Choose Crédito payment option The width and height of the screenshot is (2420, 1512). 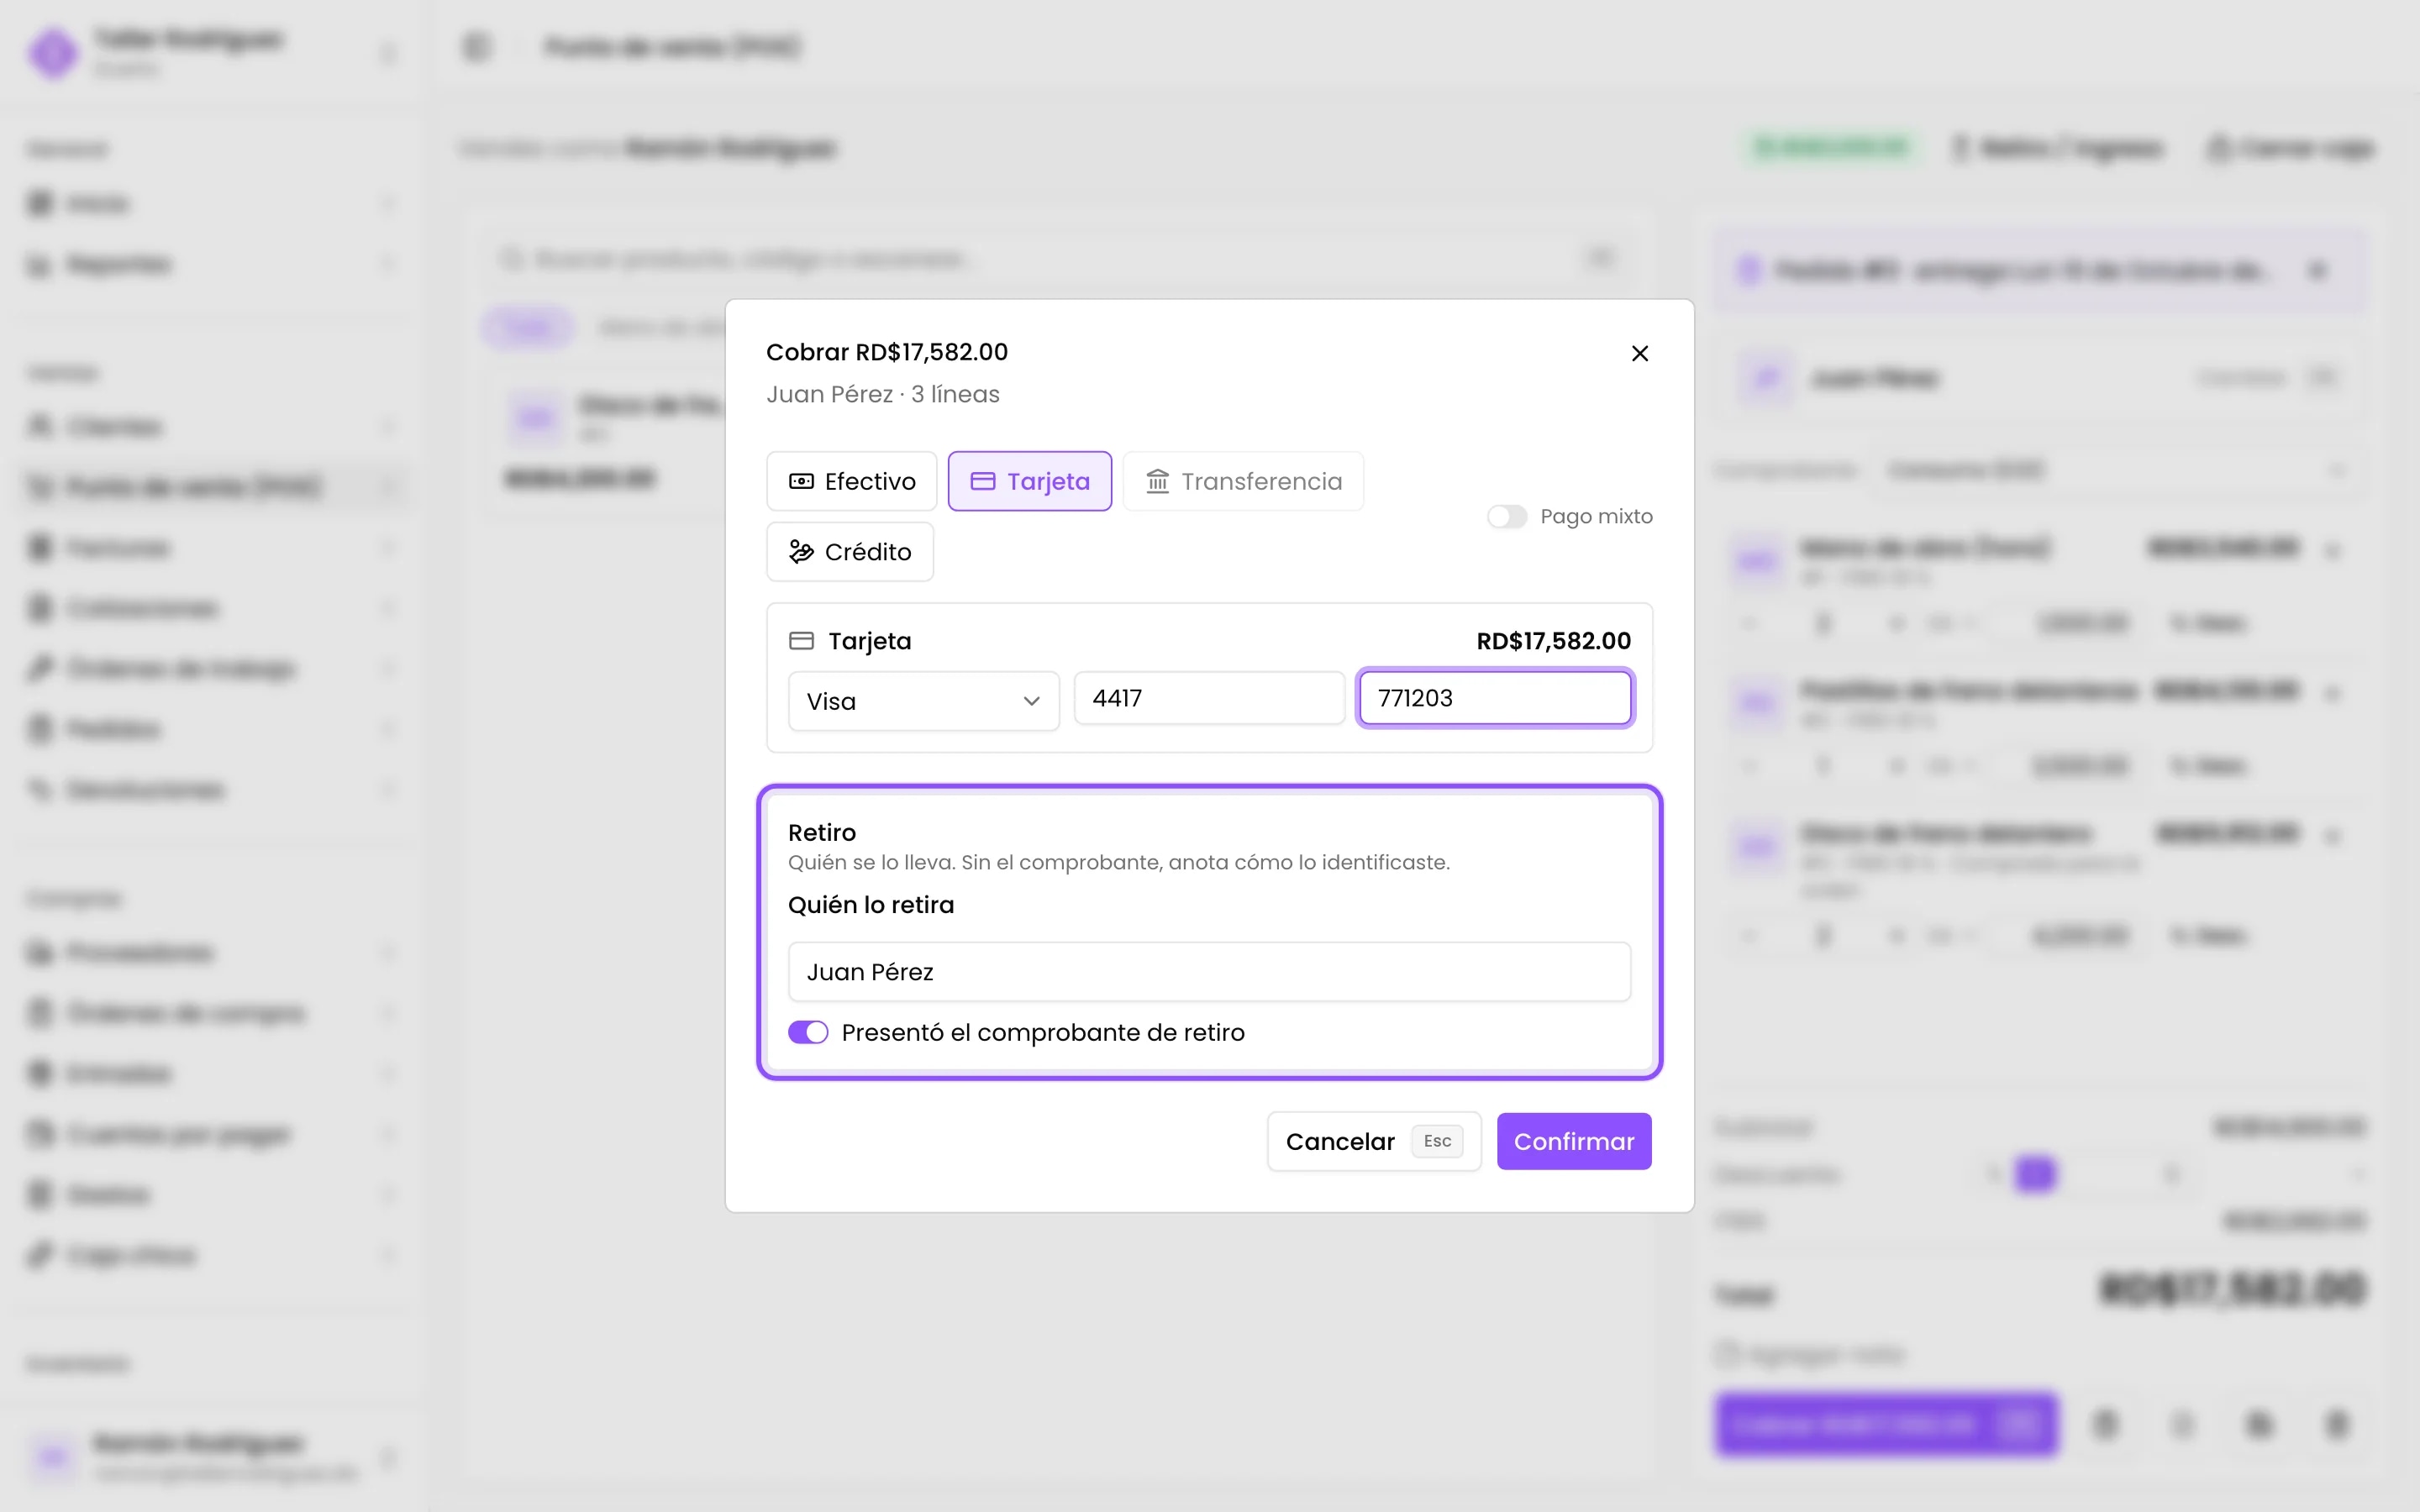850,552
